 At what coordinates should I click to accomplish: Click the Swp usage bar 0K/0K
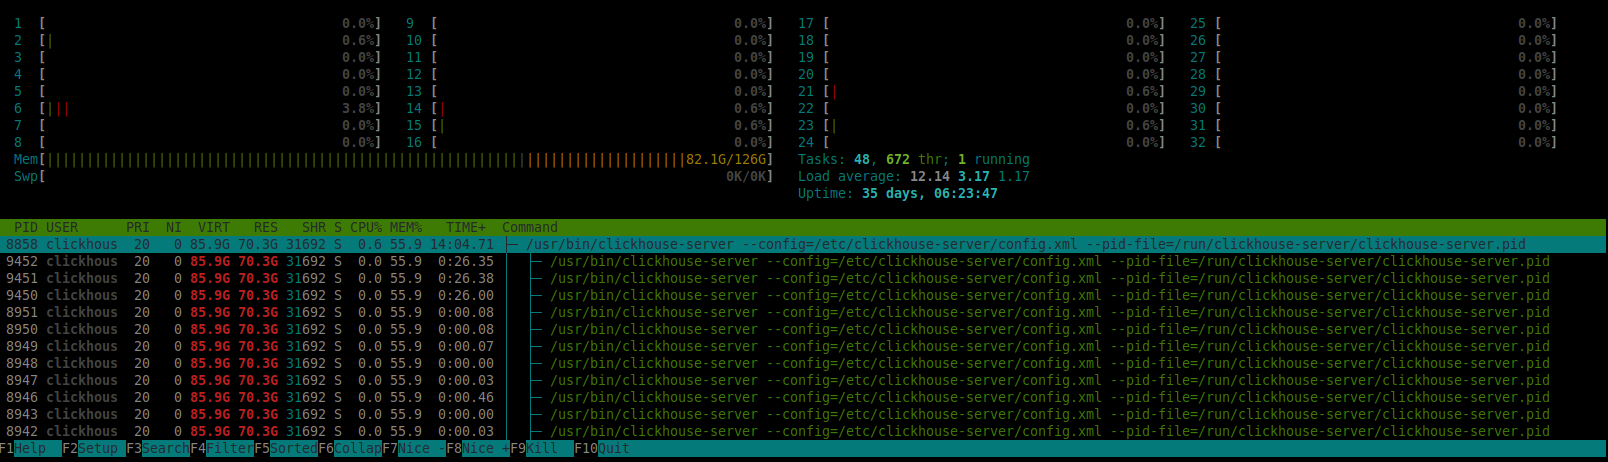tap(394, 176)
